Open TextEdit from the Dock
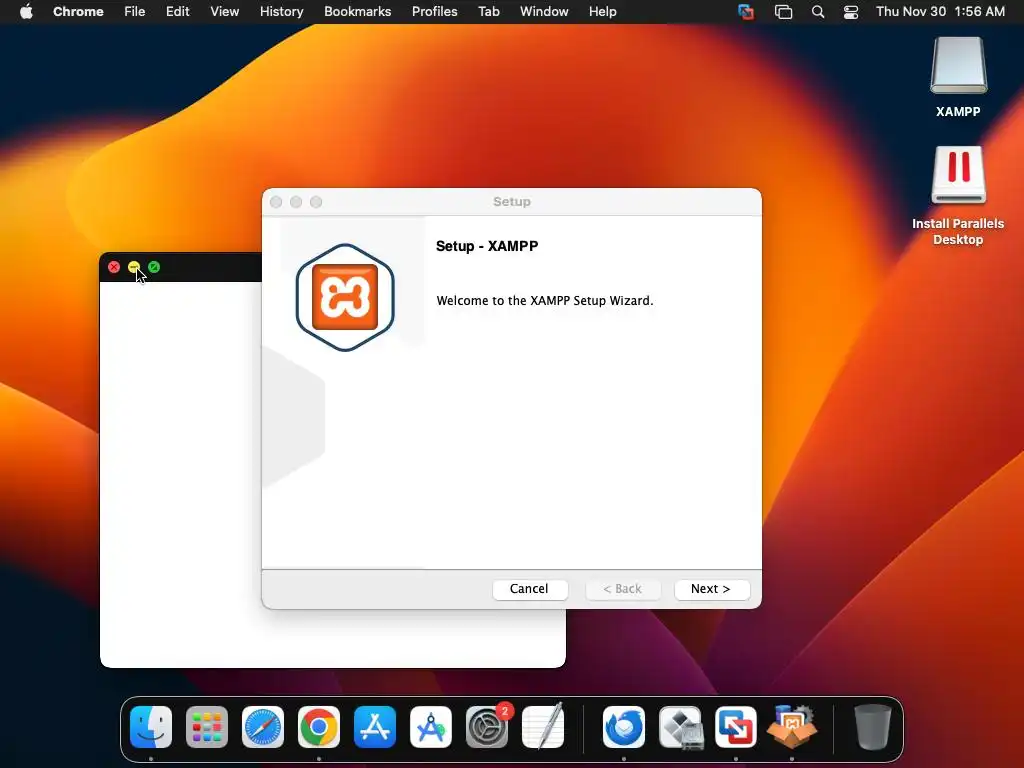1024x768 pixels. point(543,726)
